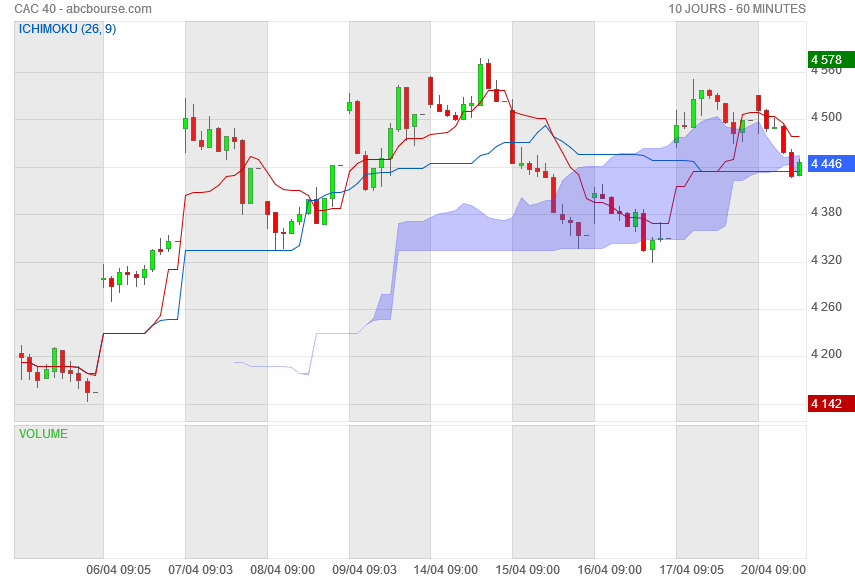Click the blue 4 446 current price tag
Screen dimensions: 855x580
pos(831,164)
